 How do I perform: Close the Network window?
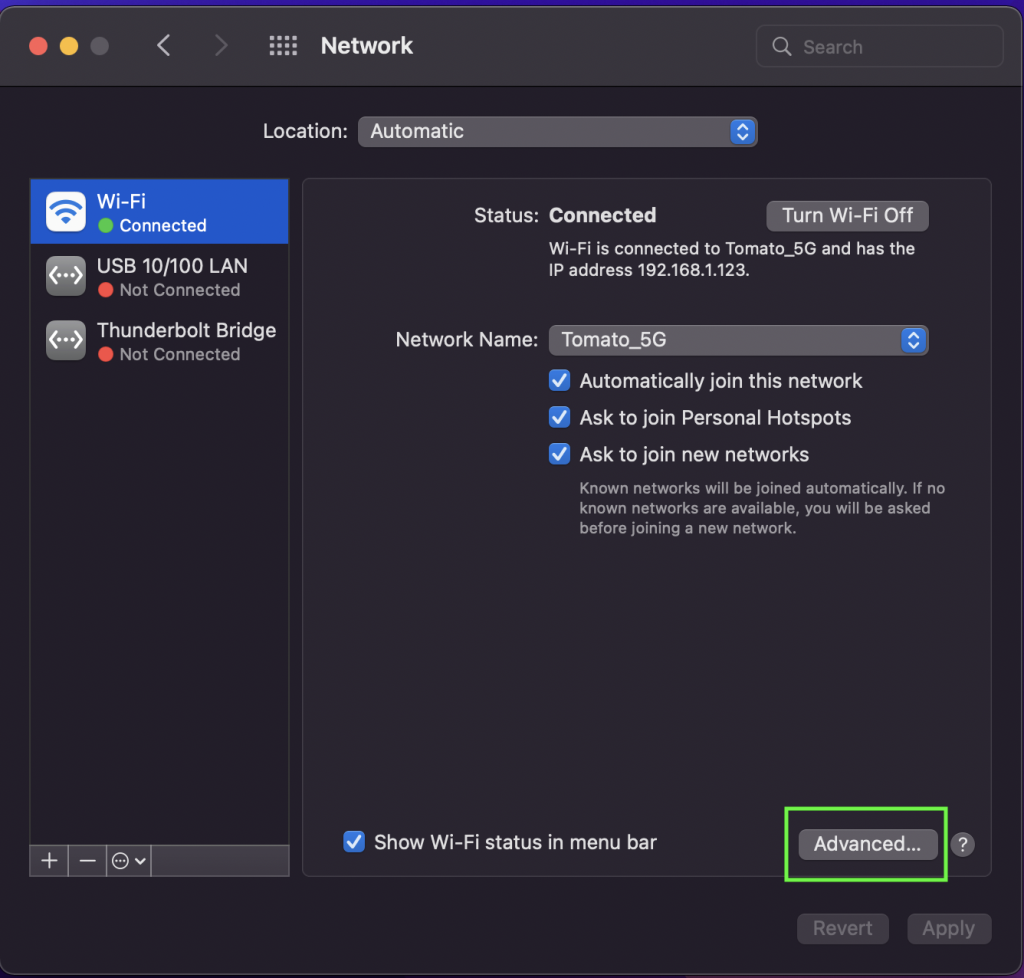pyautogui.click(x=39, y=46)
